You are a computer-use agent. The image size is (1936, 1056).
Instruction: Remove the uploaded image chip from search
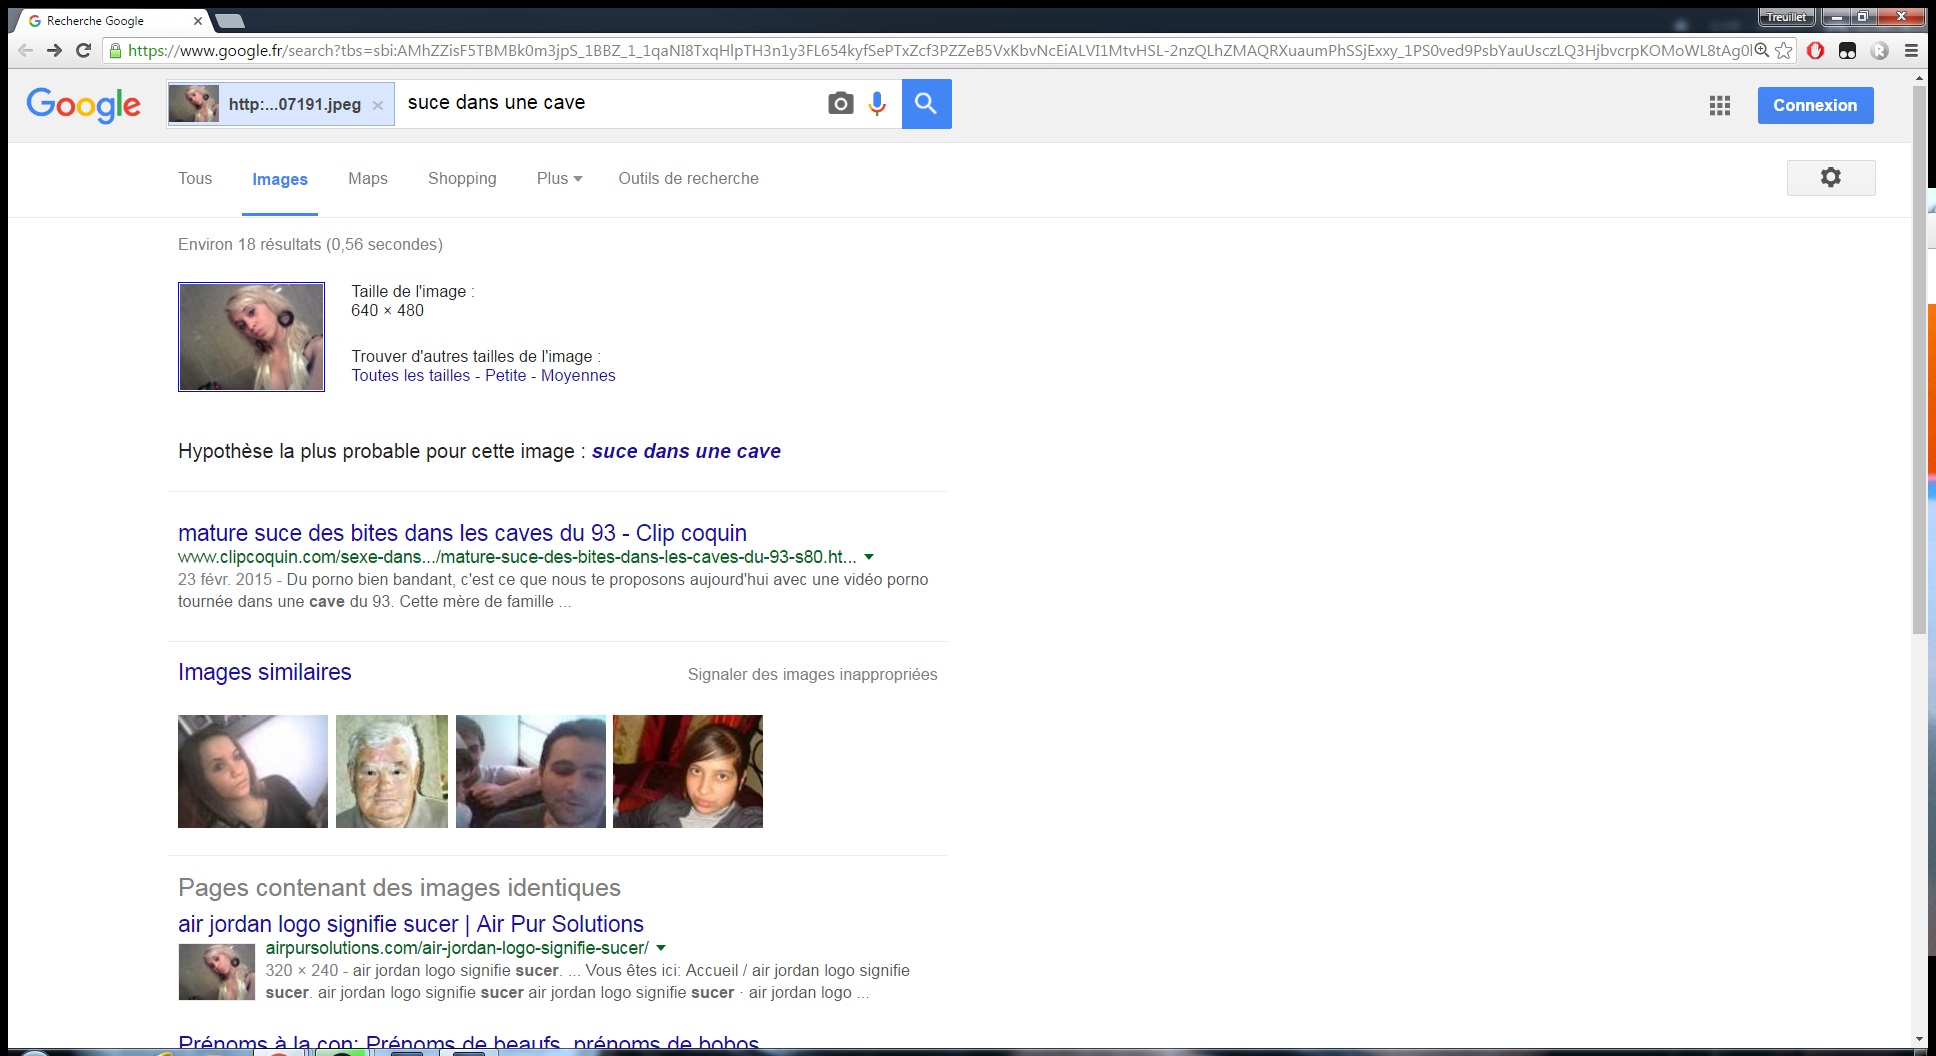coord(377,105)
